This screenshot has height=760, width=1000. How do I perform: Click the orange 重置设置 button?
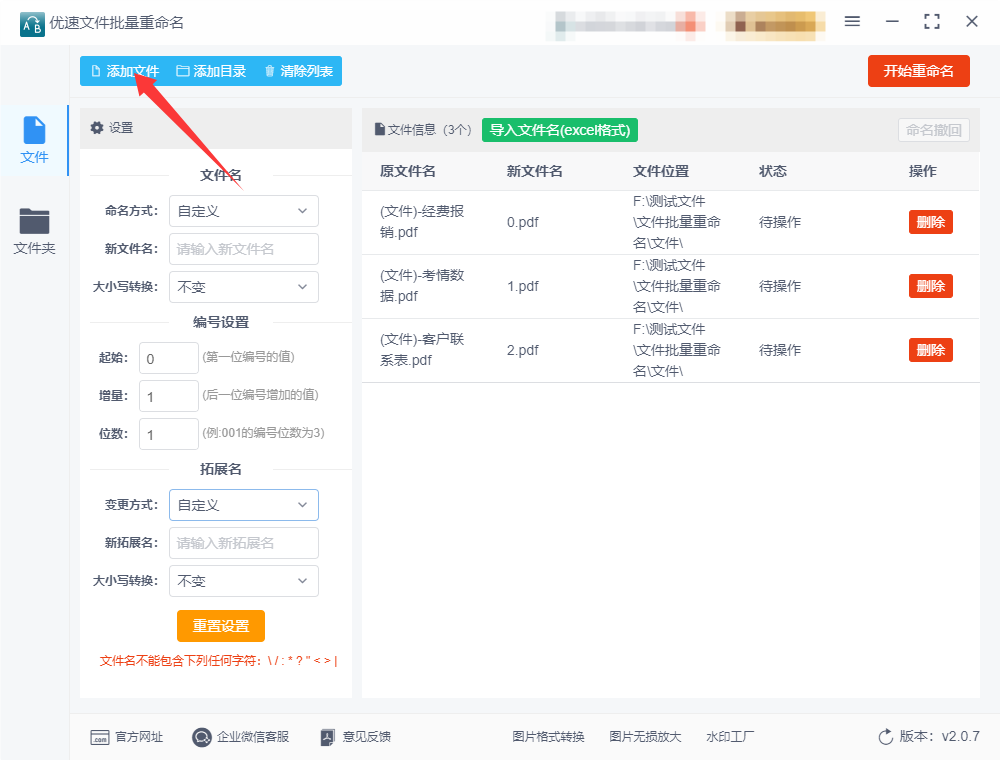click(x=221, y=626)
